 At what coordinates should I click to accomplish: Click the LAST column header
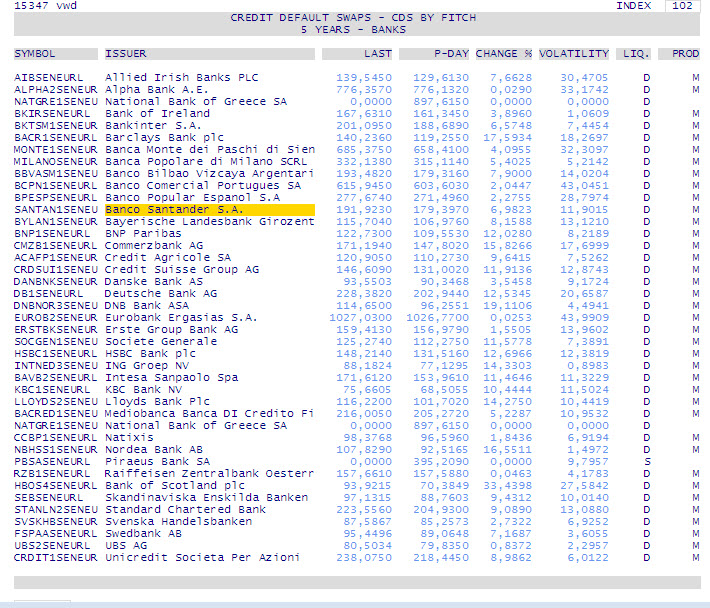357,54
